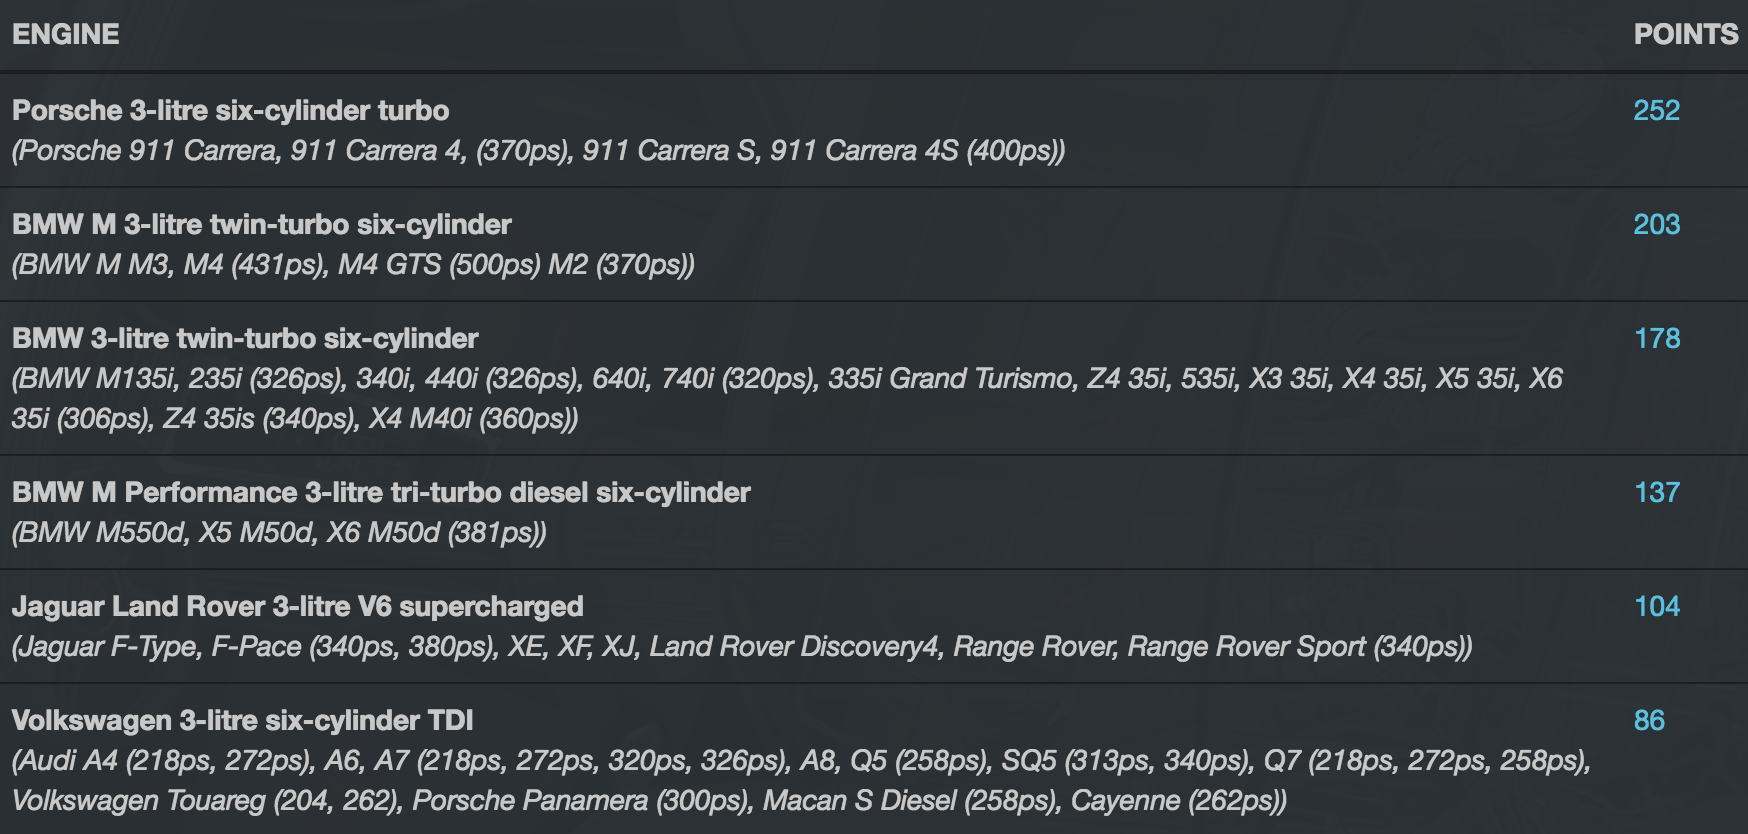
Task: Click the 137 points value
Action: point(1656,492)
